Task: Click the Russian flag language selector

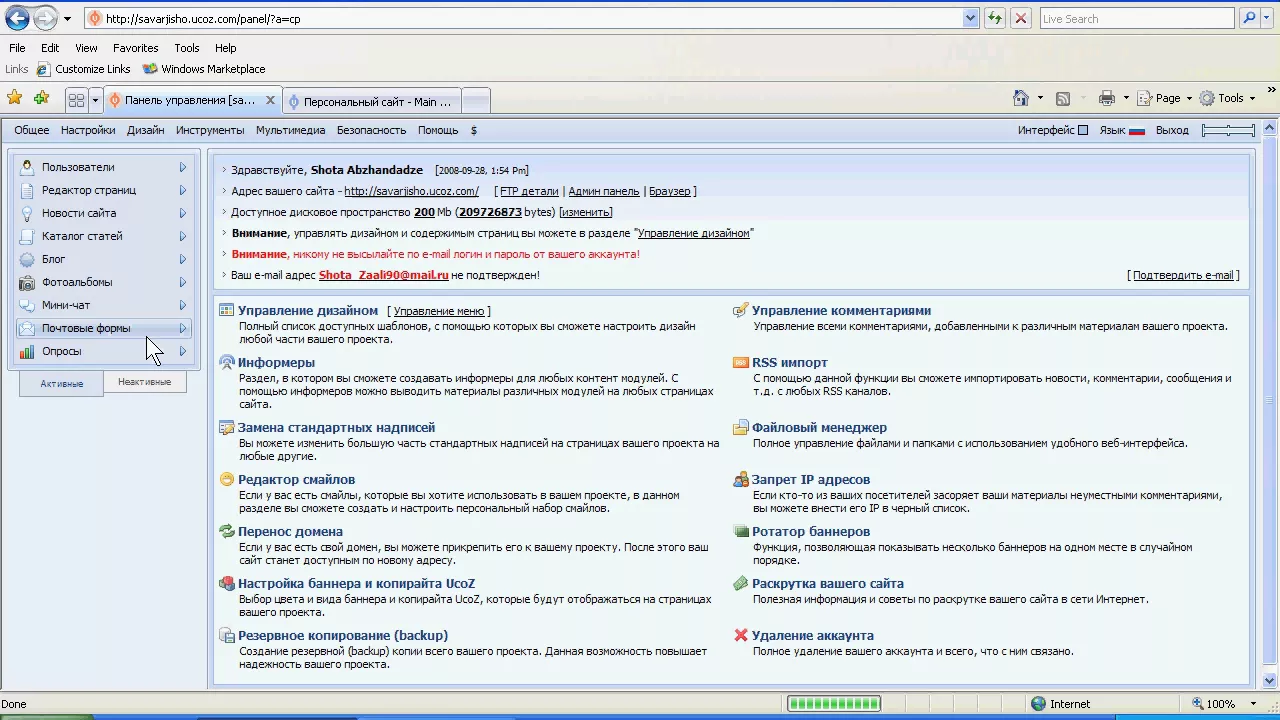Action: pos(1137,130)
